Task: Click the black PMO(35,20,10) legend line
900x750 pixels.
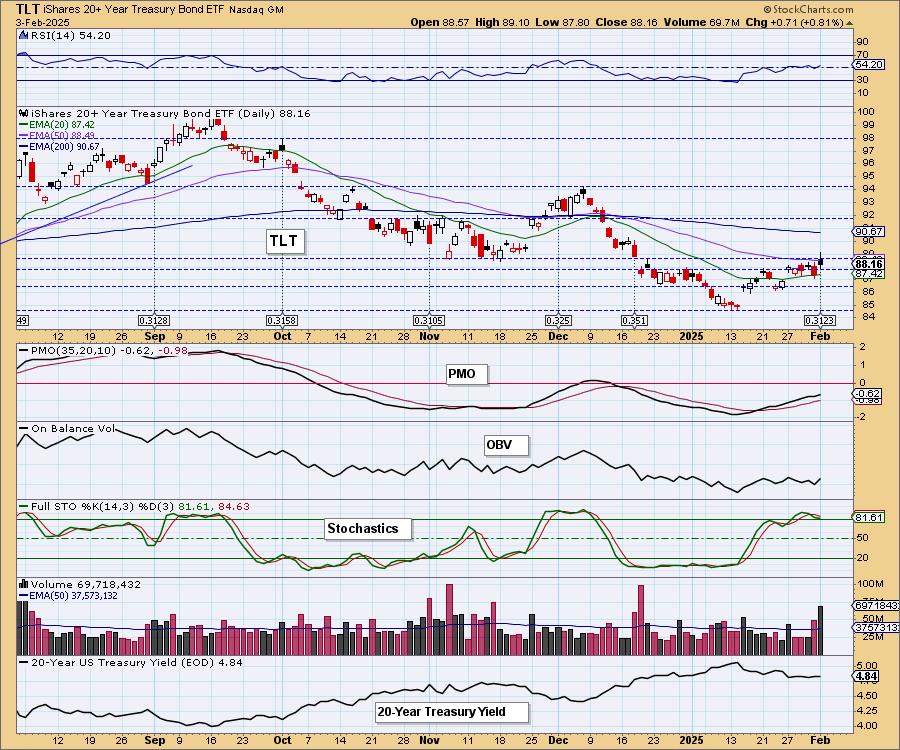Action: click(24, 350)
